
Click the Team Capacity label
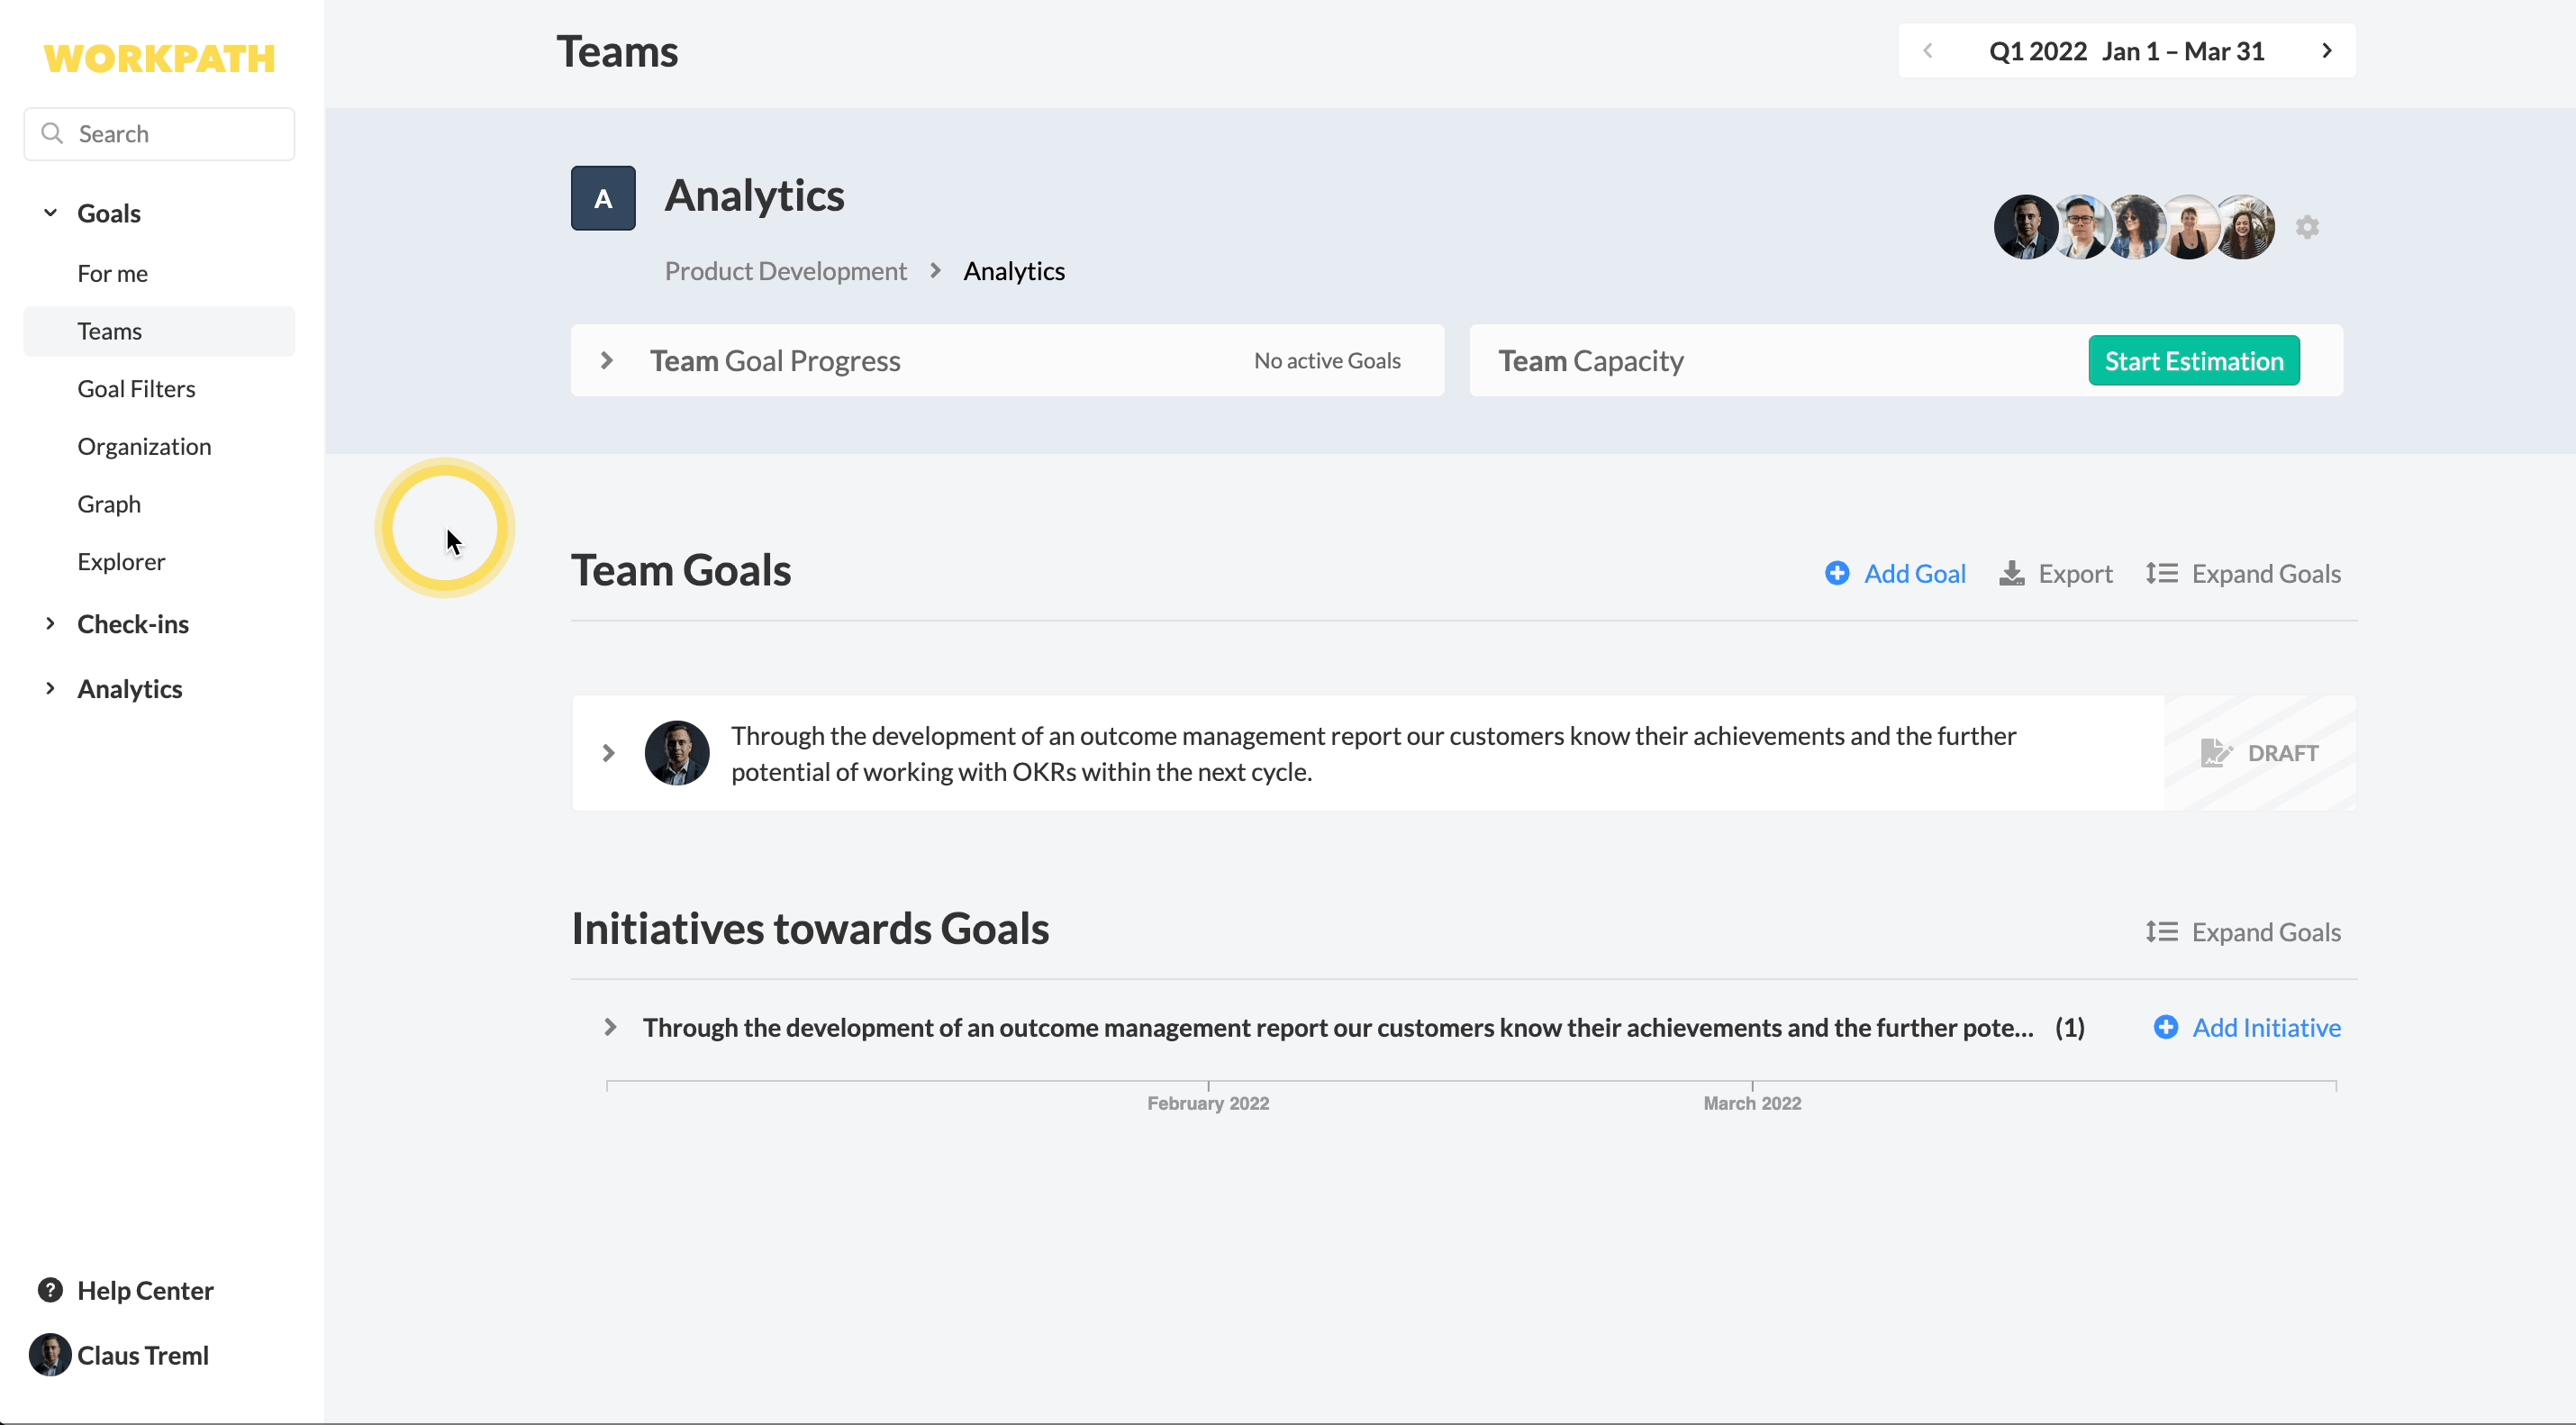pyautogui.click(x=1591, y=360)
